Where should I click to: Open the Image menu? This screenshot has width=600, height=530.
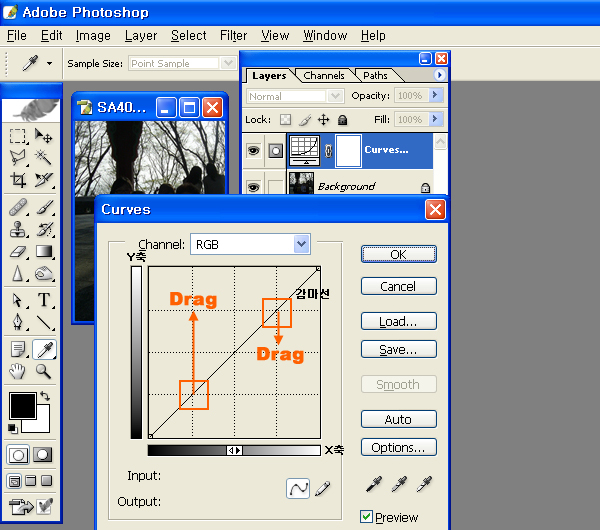click(93, 36)
